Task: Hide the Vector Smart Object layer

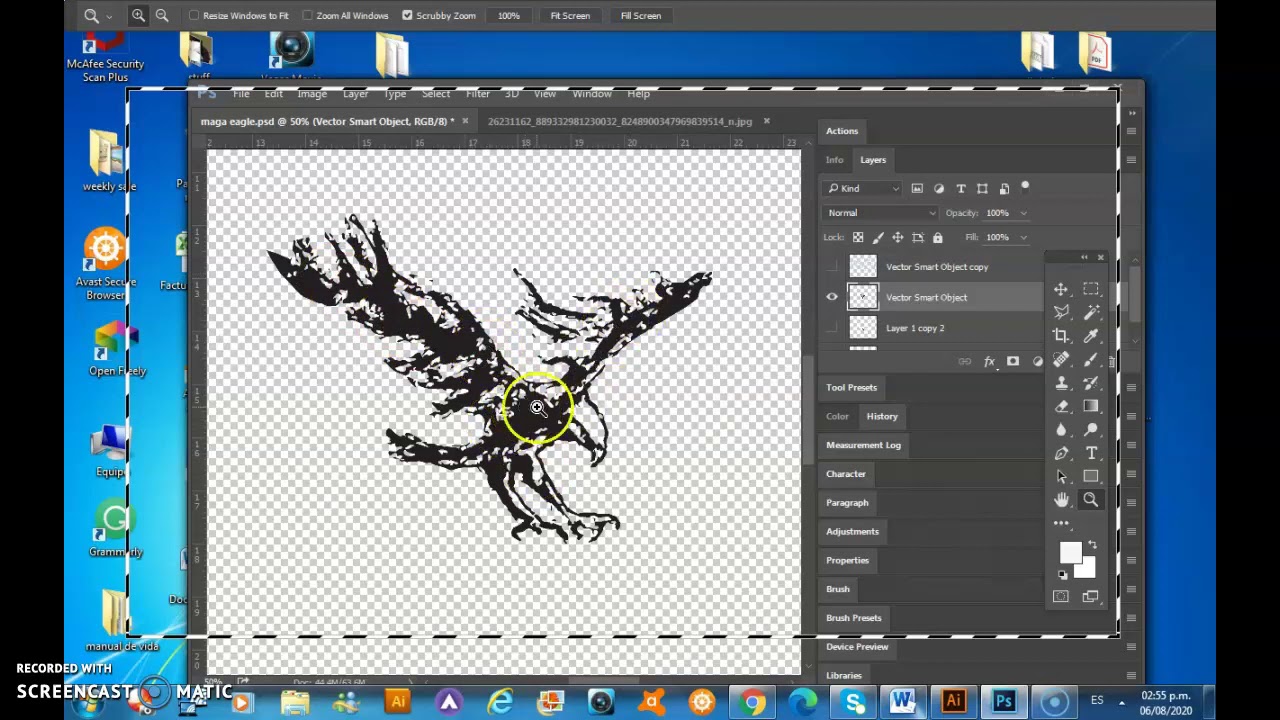Action: click(x=832, y=297)
